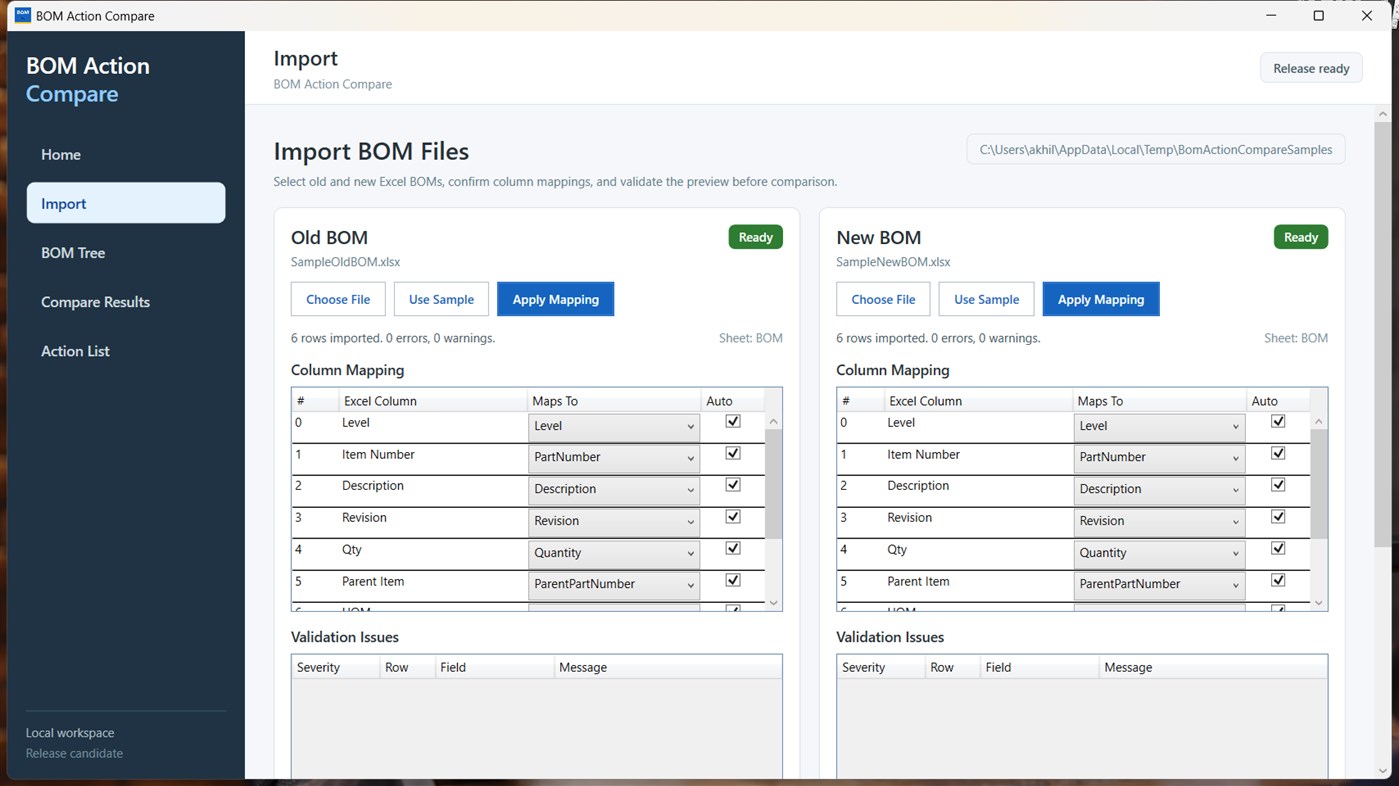This screenshot has height=786, width=1399.
Task: Click the BOM app icon in title bar
Action: point(22,15)
